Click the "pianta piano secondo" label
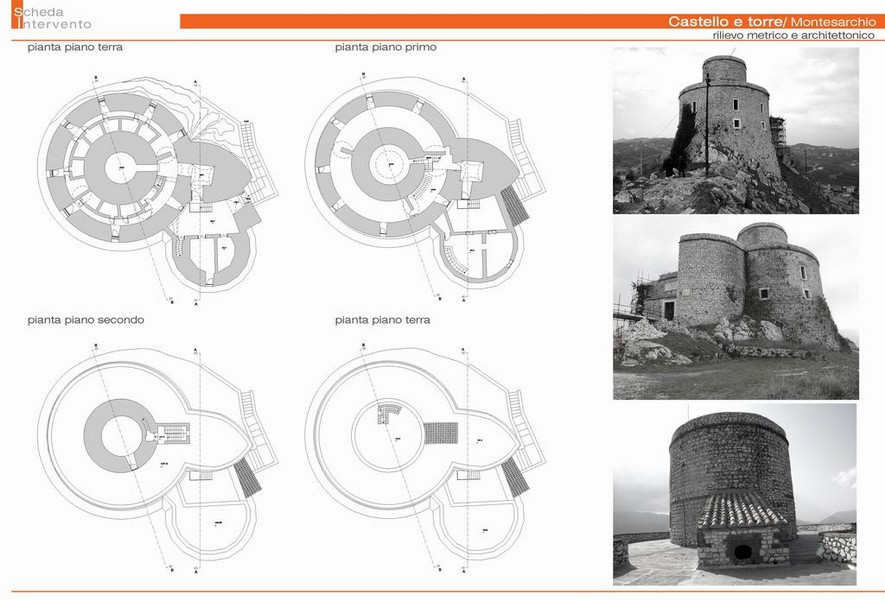This screenshot has height=600, width=885. point(86,320)
